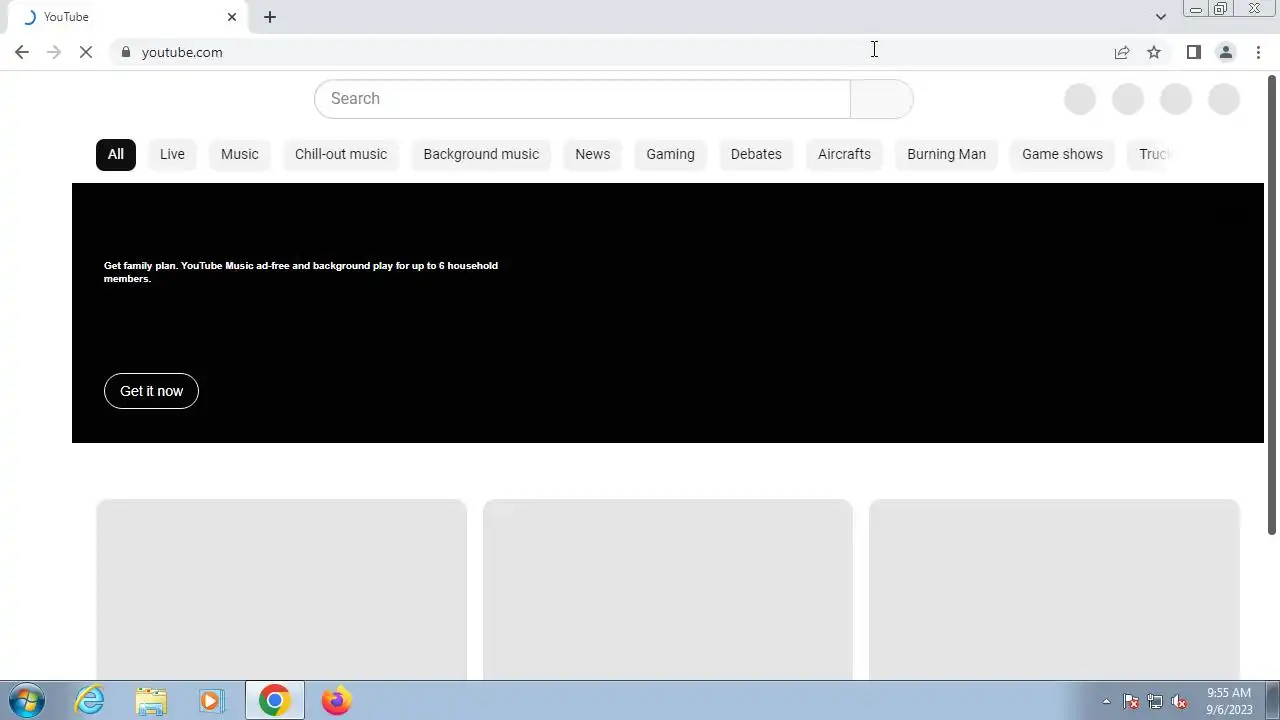Screen dimensions: 1280x720
Task: Select the Gaming filter chip
Action: (670, 154)
